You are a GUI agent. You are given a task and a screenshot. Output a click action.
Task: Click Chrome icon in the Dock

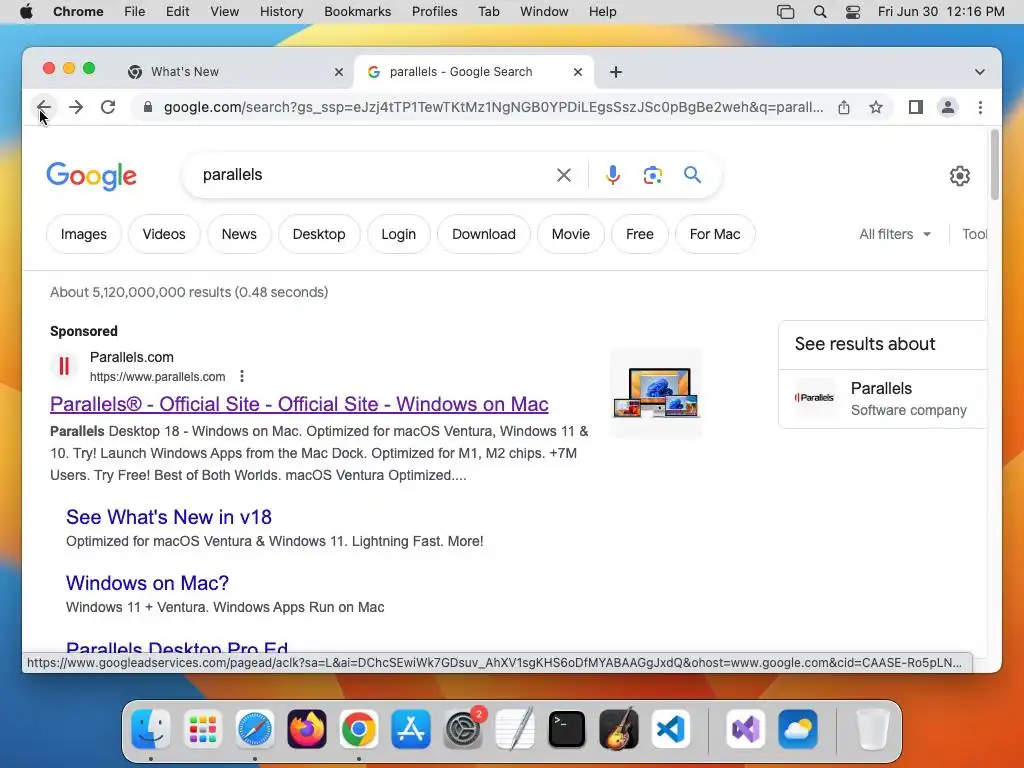coord(359,729)
